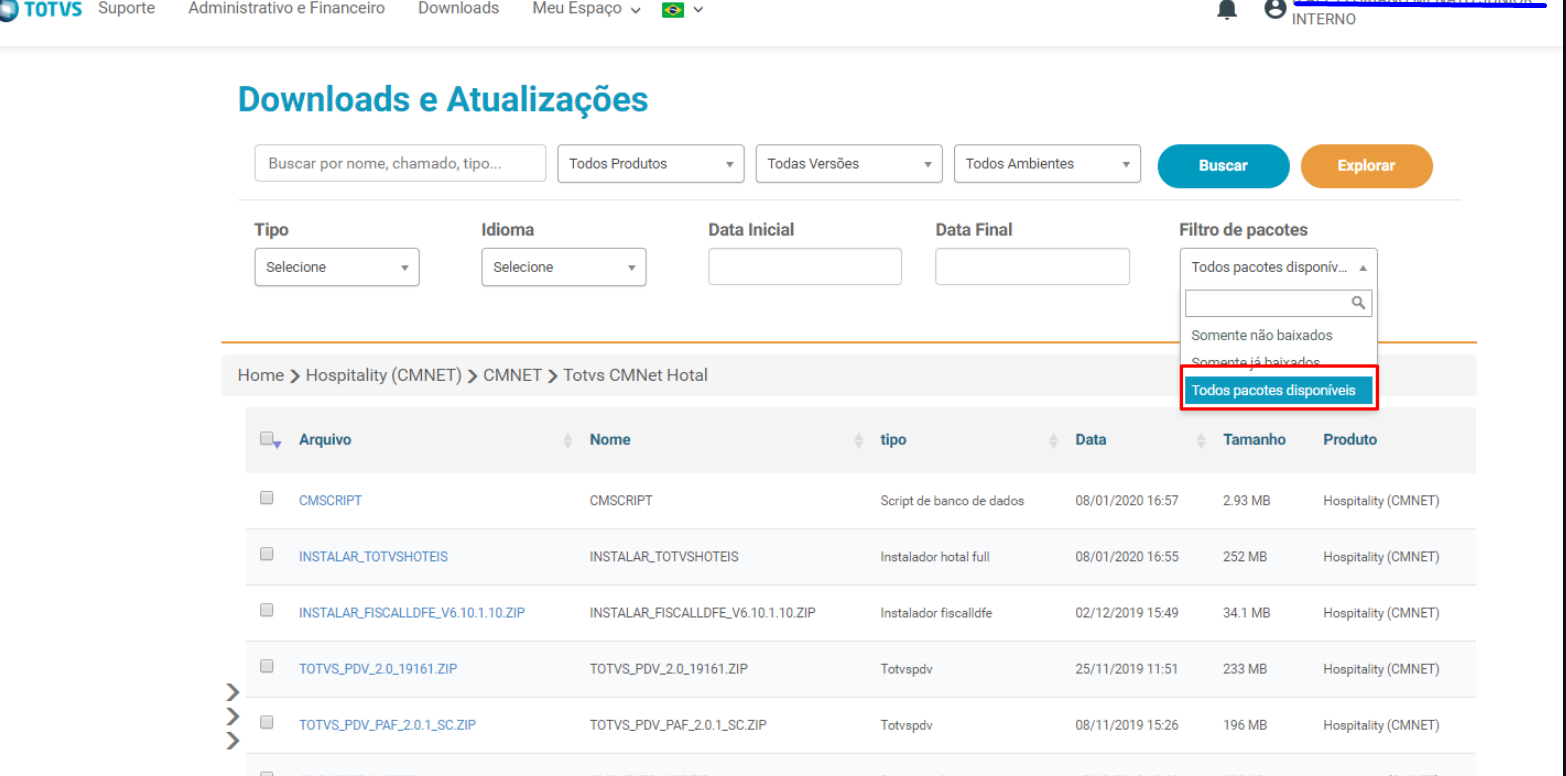
Task: Open the TOTVS_PDV_2.0_19161.ZIP file link
Action: coord(378,668)
